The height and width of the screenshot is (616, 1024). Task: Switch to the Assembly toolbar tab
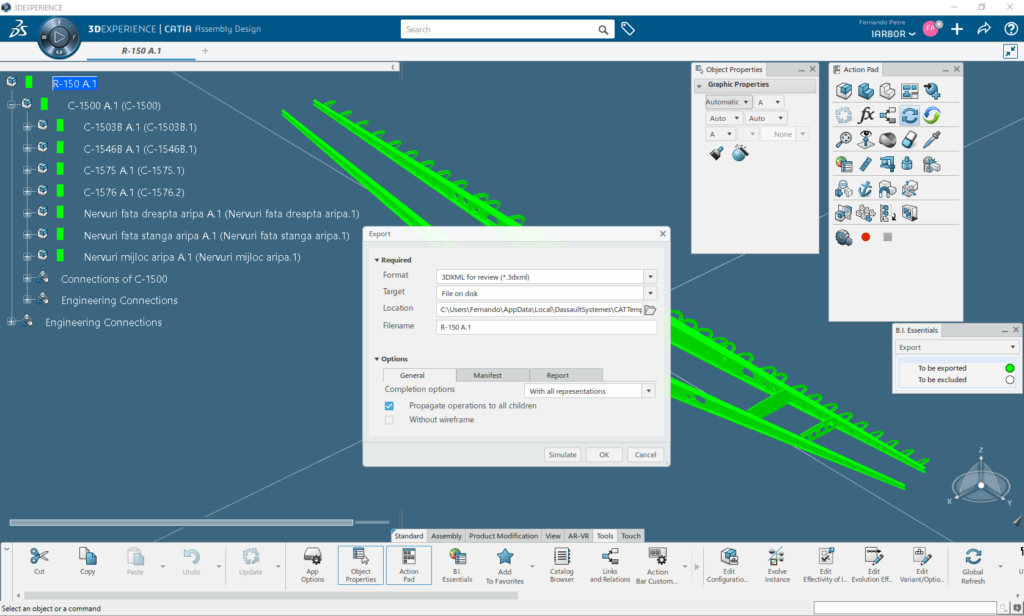446,536
